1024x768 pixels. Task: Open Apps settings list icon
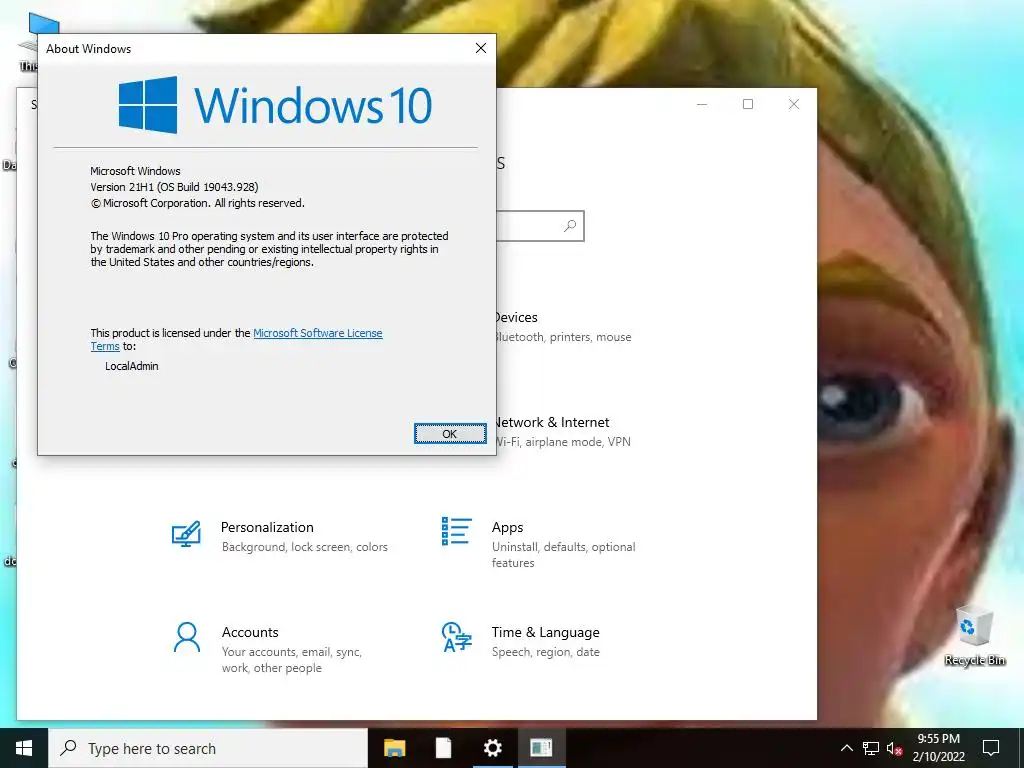[456, 532]
